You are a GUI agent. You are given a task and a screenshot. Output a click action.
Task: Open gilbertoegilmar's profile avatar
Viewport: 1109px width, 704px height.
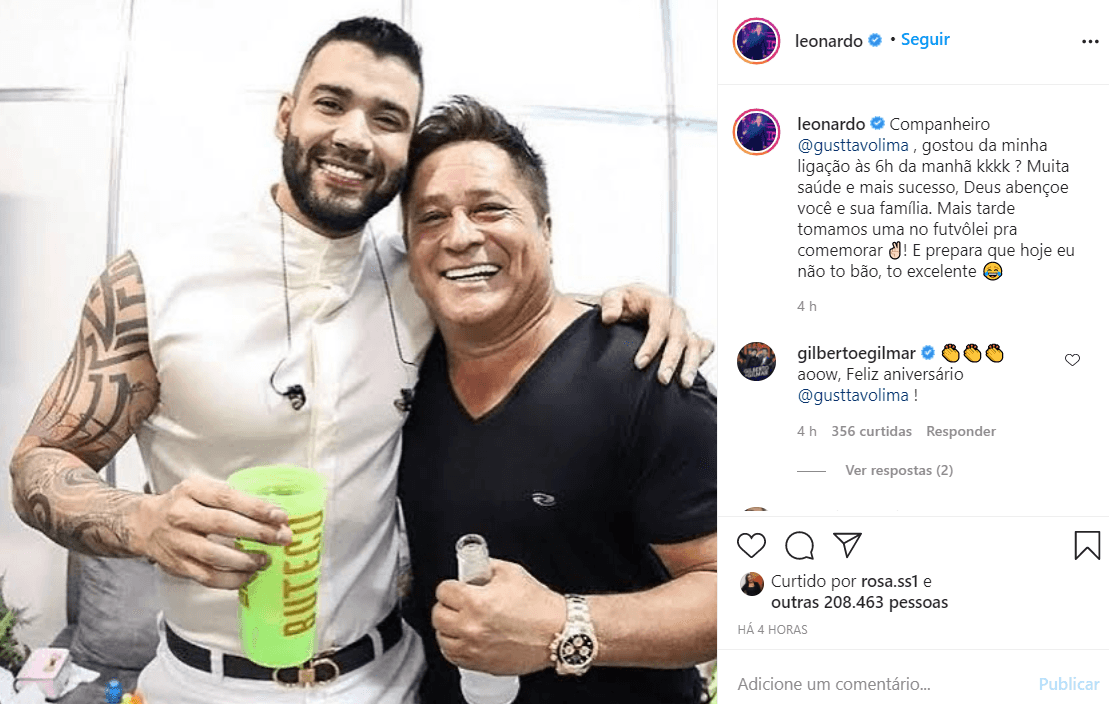click(x=756, y=362)
